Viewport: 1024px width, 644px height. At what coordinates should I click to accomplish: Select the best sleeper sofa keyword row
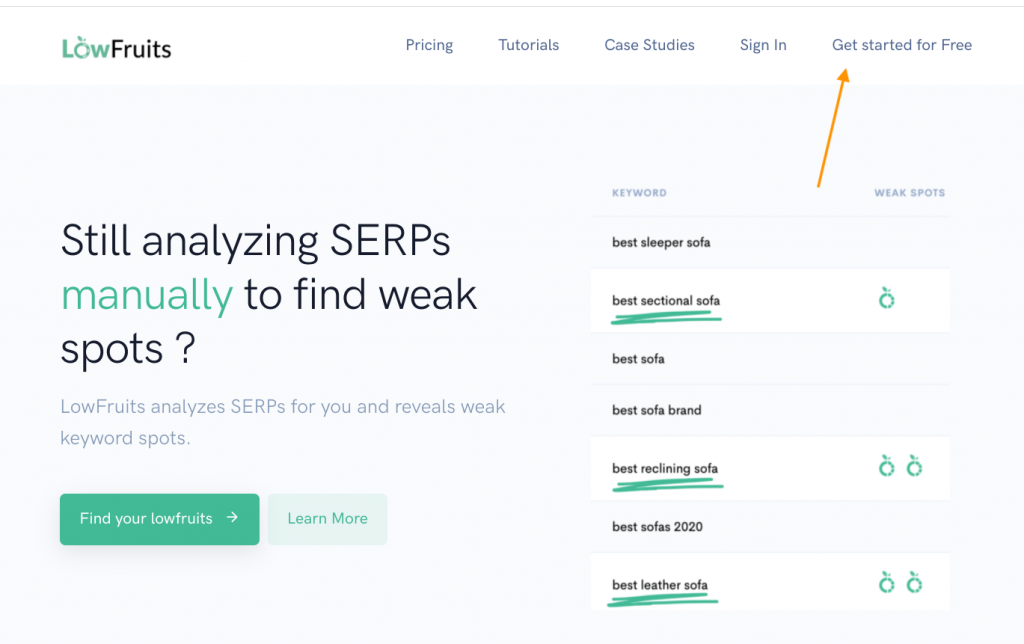(x=770, y=242)
